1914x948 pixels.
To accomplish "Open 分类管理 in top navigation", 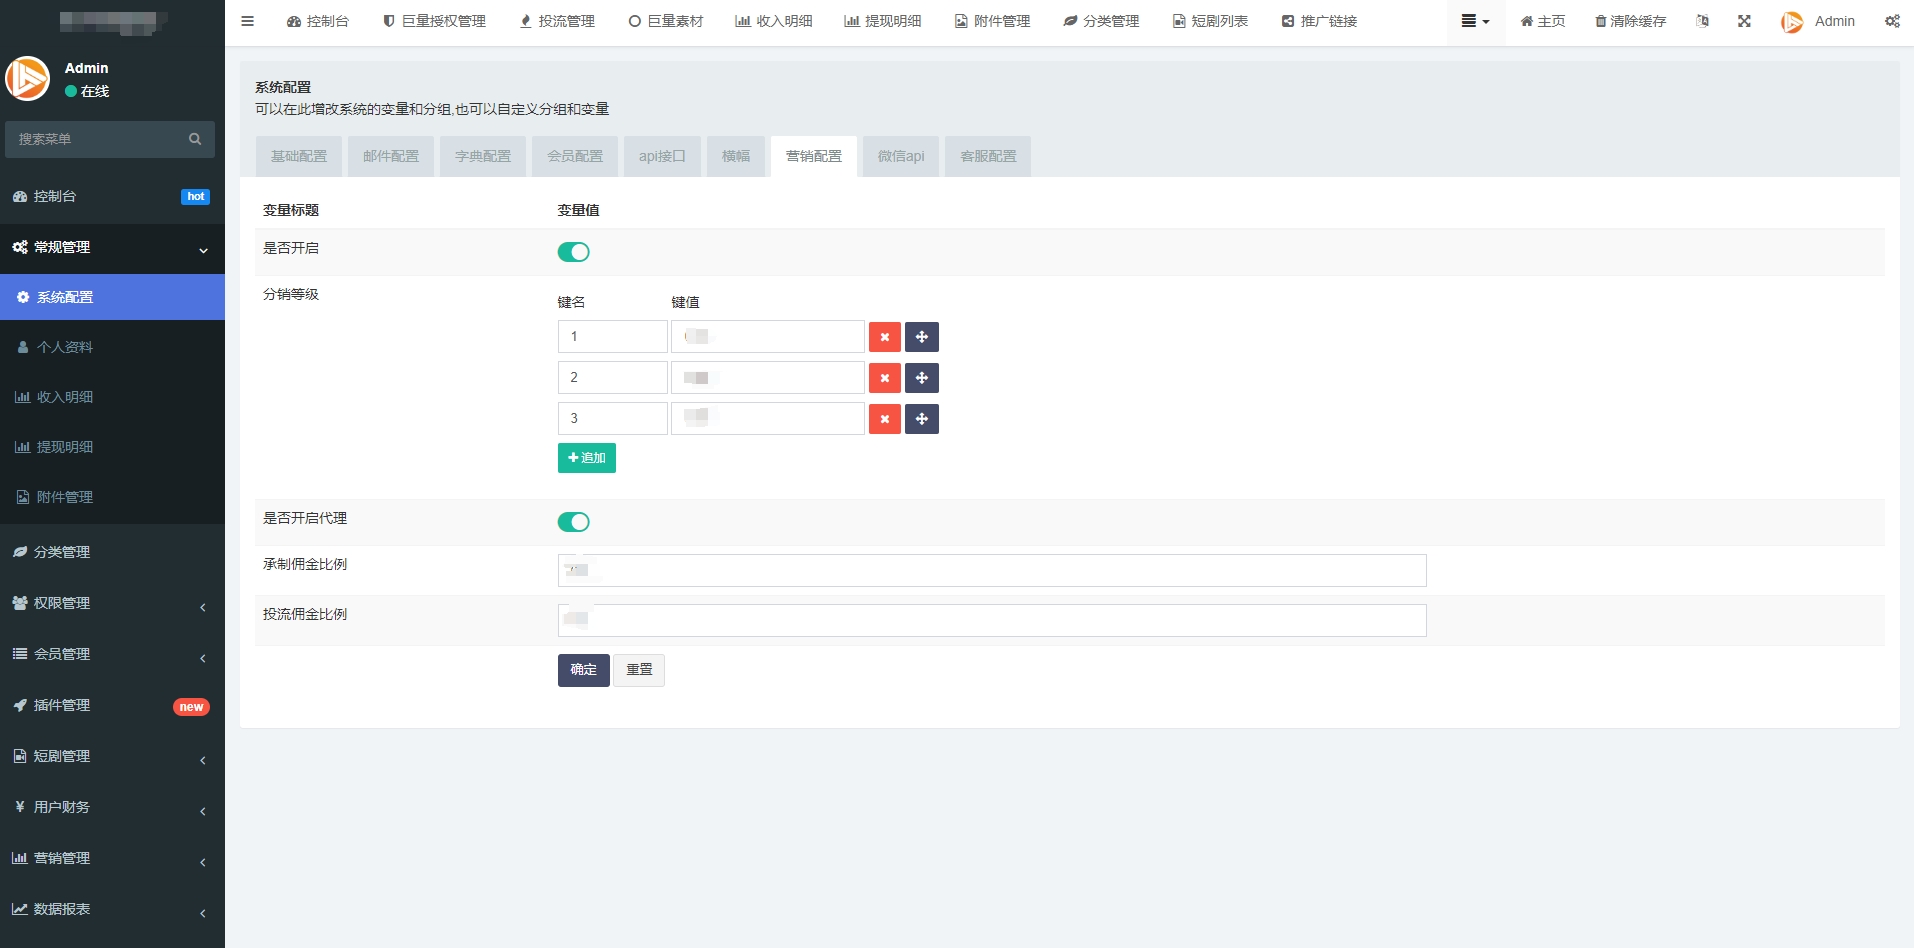I will pyautogui.click(x=1101, y=21).
